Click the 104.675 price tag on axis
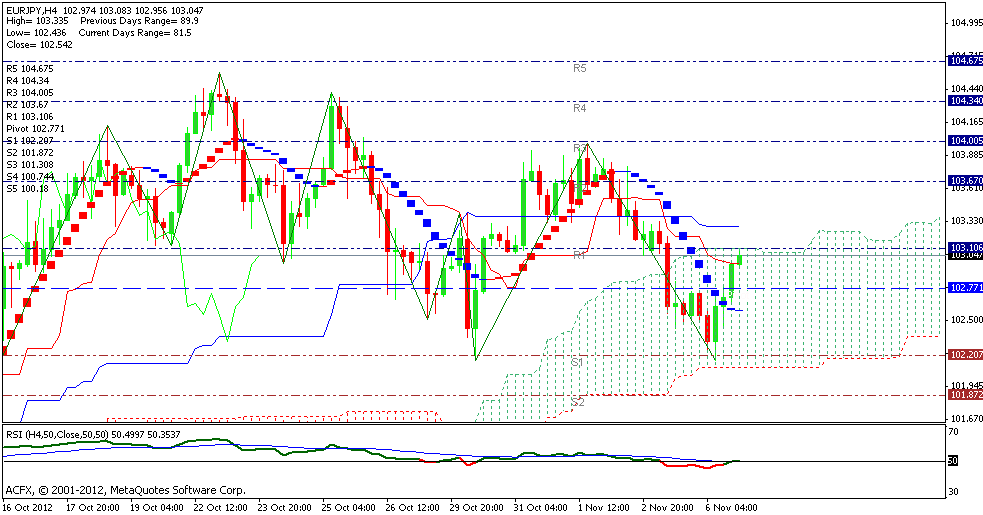The image size is (983, 515). point(964,61)
